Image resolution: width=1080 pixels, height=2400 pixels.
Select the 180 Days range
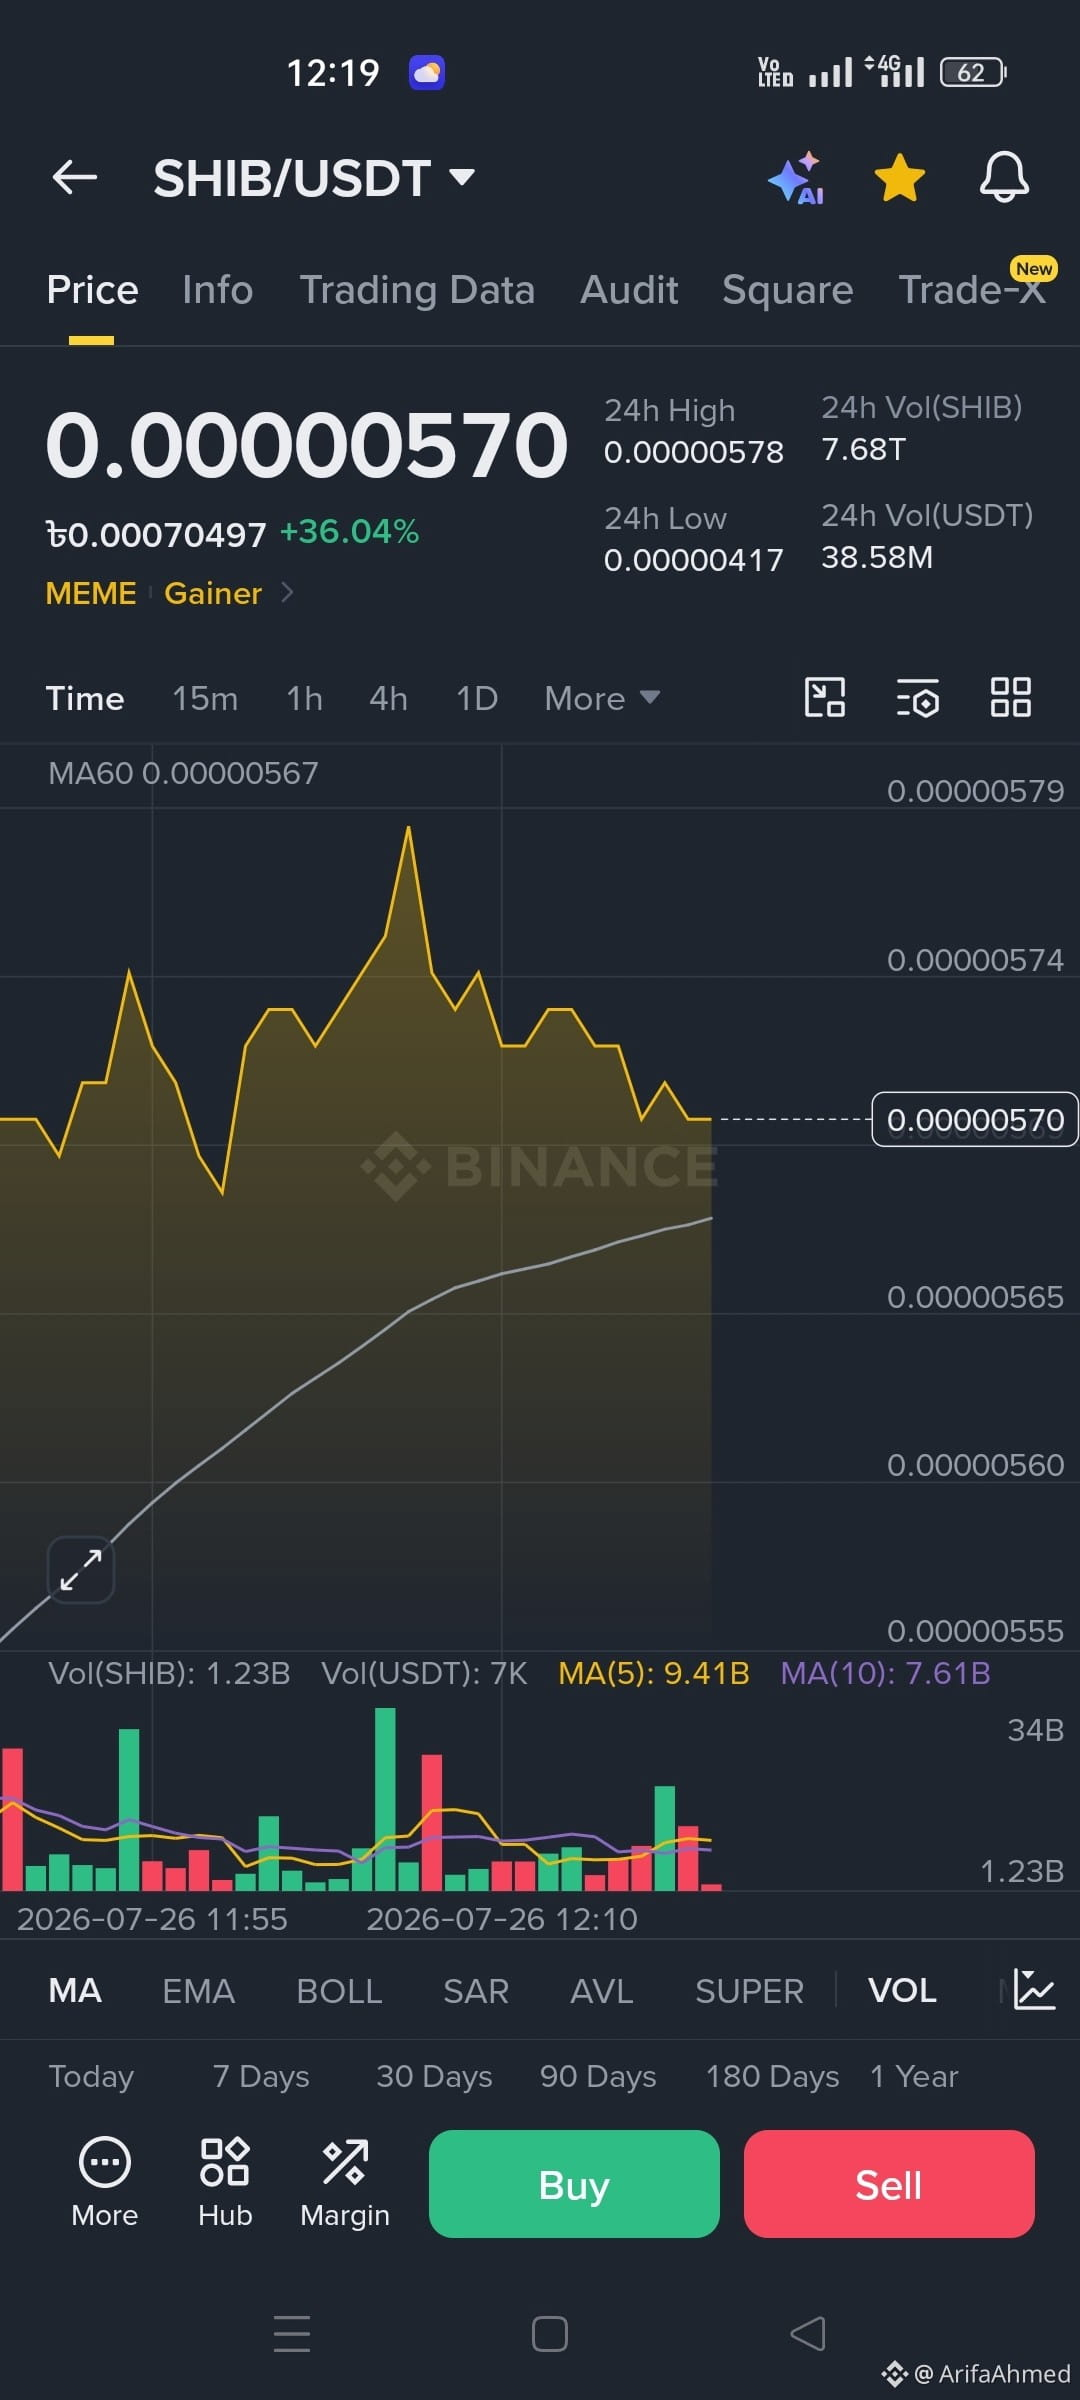pos(772,2077)
